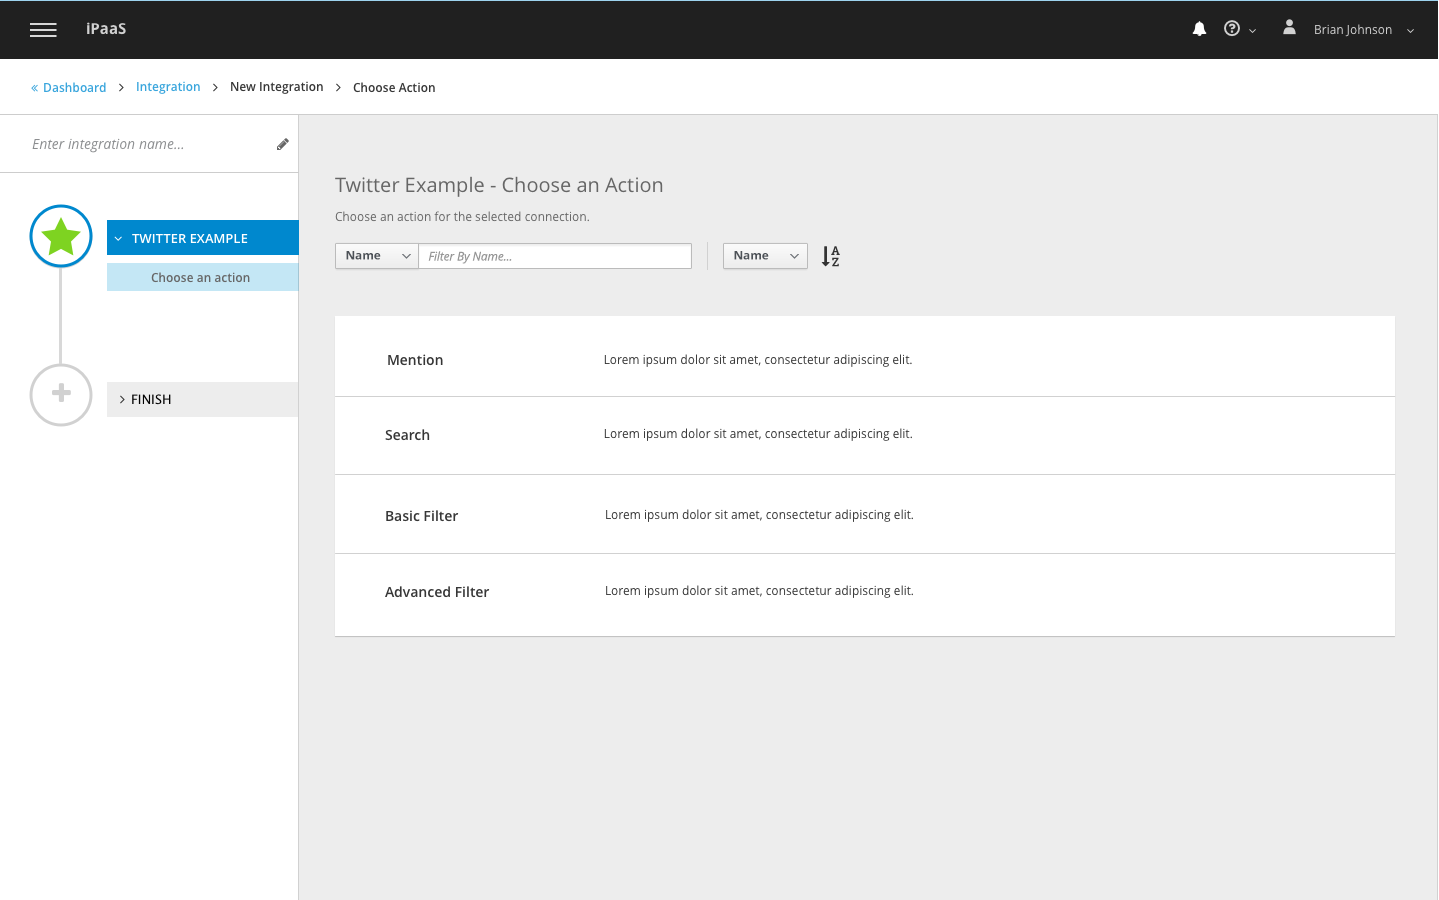Open the Name sort-by dropdown
Image resolution: width=1439 pixels, height=900 pixels.
(x=765, y=256)
